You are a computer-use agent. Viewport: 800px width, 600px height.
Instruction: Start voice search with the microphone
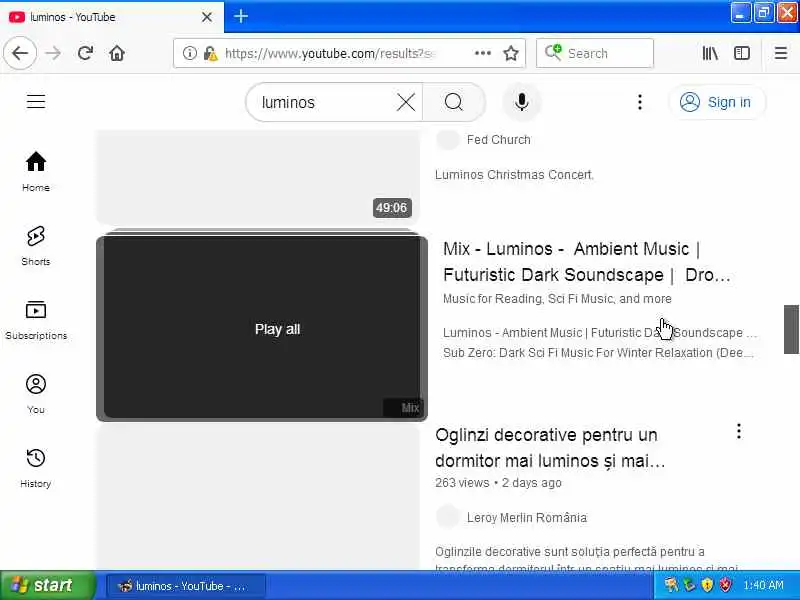coord(521,102)
